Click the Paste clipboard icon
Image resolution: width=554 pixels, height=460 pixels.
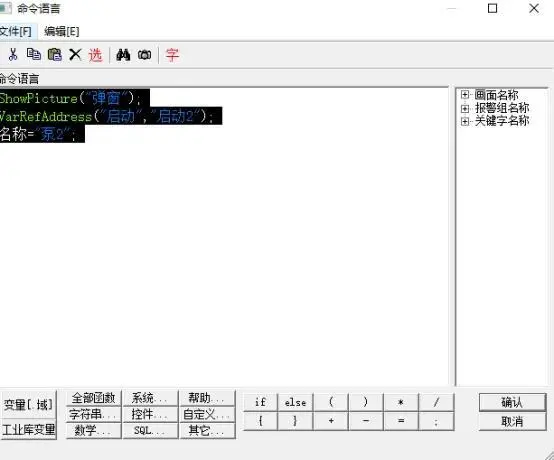coord(55,55)
